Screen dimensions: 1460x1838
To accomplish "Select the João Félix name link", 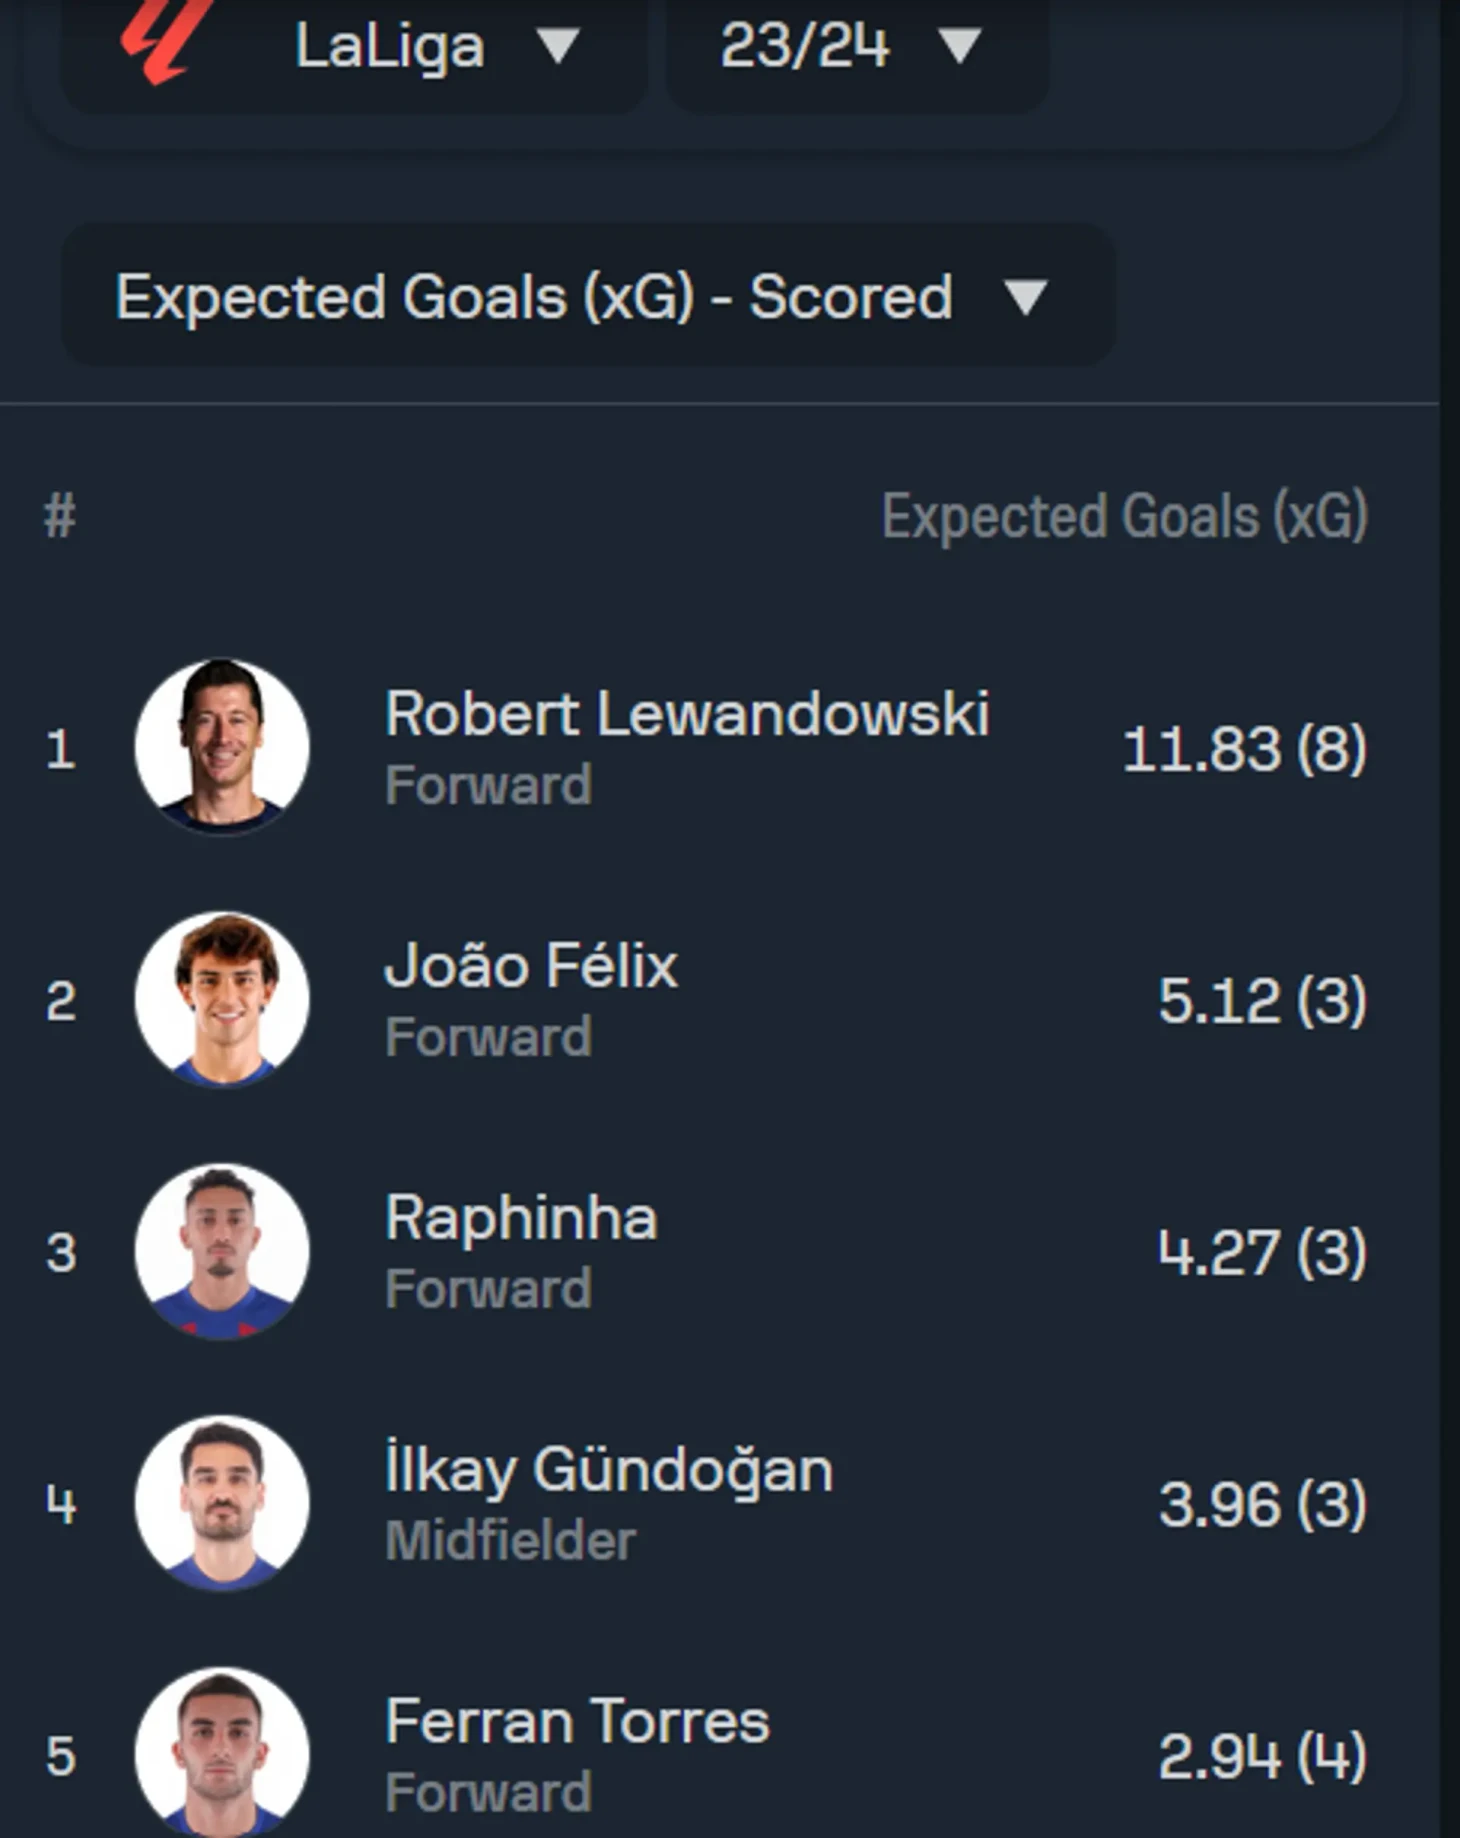I will coord(532,966).
